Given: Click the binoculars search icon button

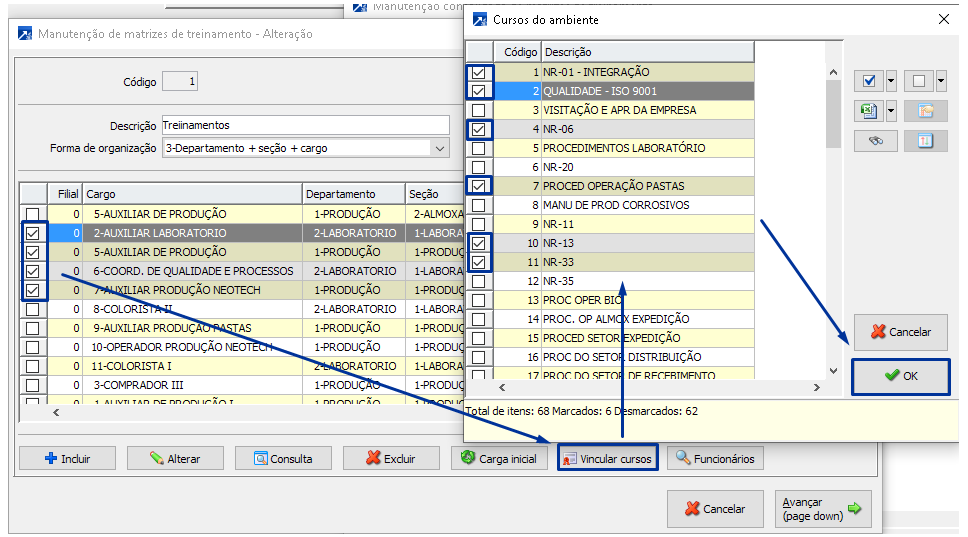Looking at the screenshot, I should 875,141.
